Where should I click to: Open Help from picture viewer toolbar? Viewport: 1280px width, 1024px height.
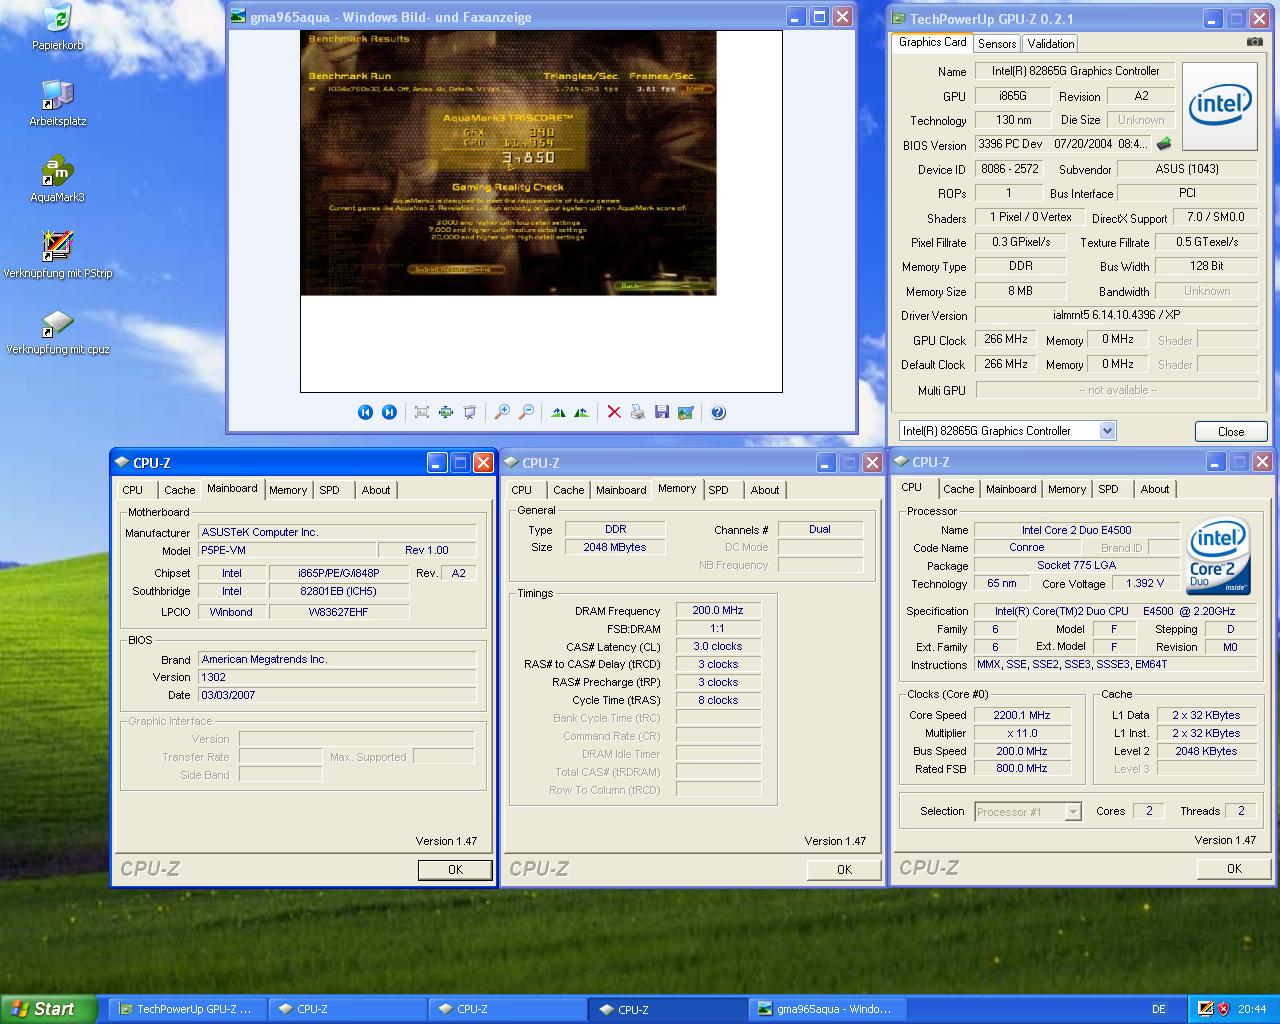pos(718,412)
